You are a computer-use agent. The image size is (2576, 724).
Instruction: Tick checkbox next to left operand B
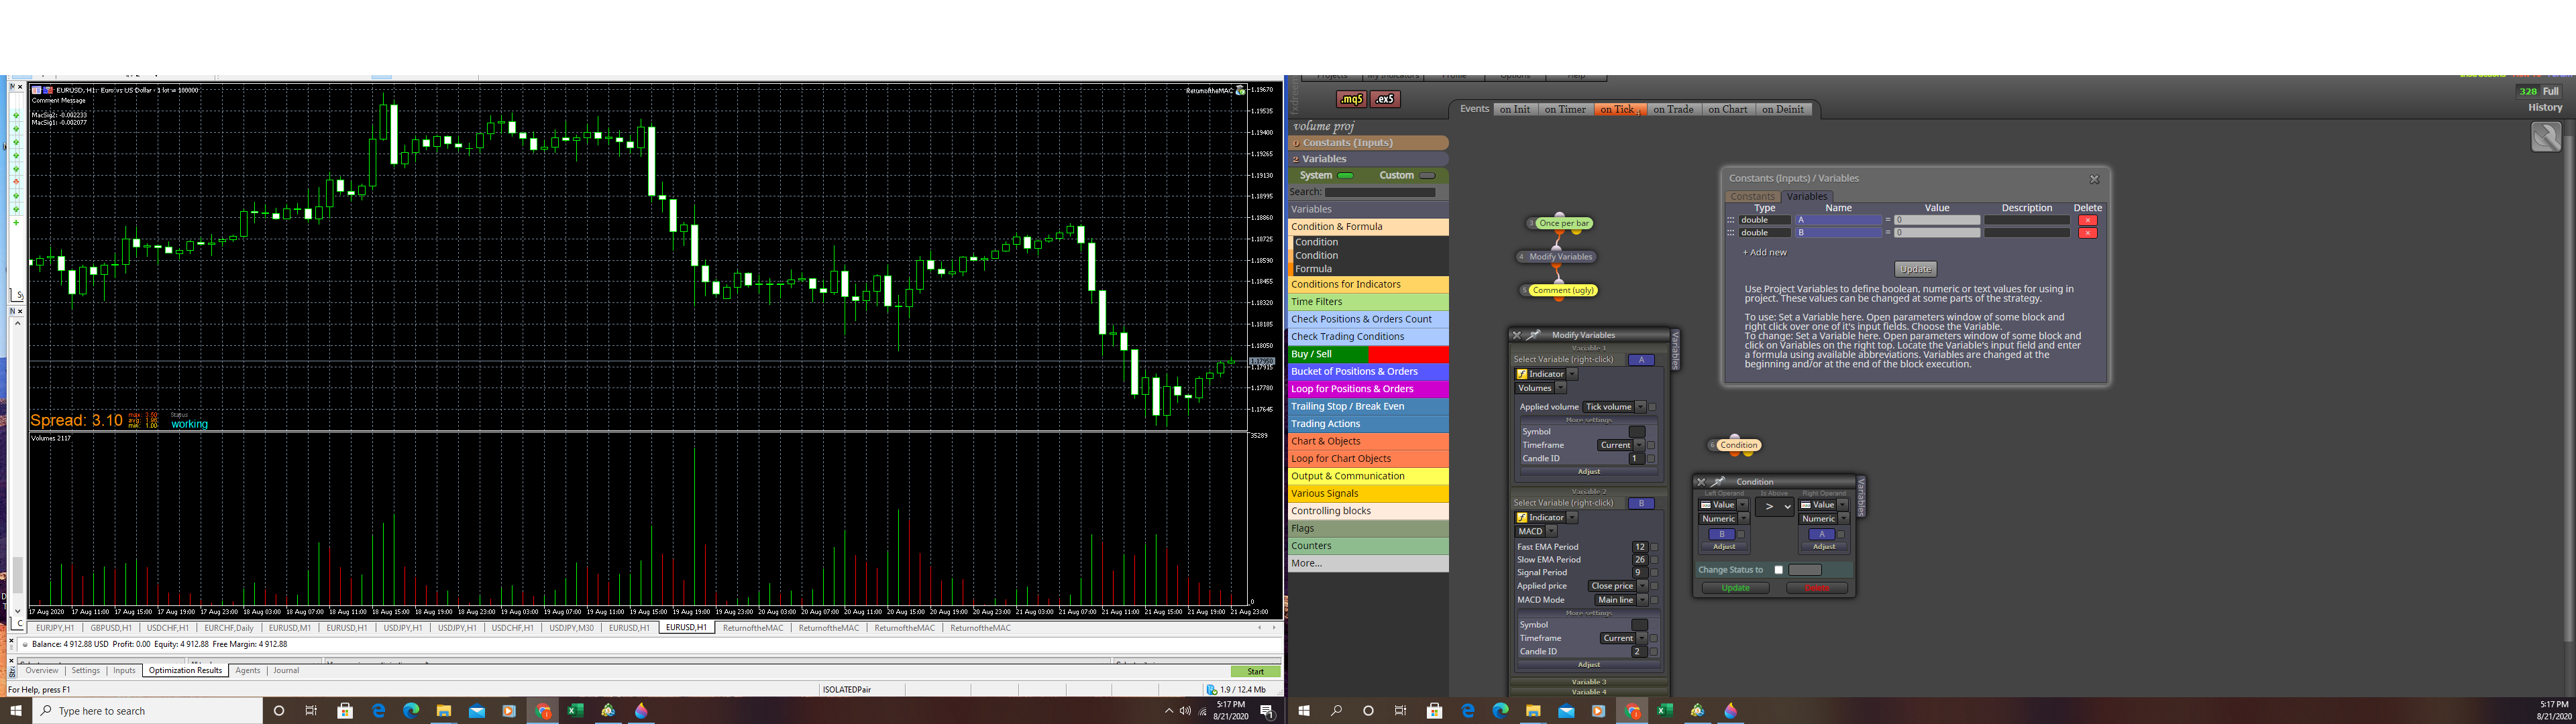[x=1741, y=534]
